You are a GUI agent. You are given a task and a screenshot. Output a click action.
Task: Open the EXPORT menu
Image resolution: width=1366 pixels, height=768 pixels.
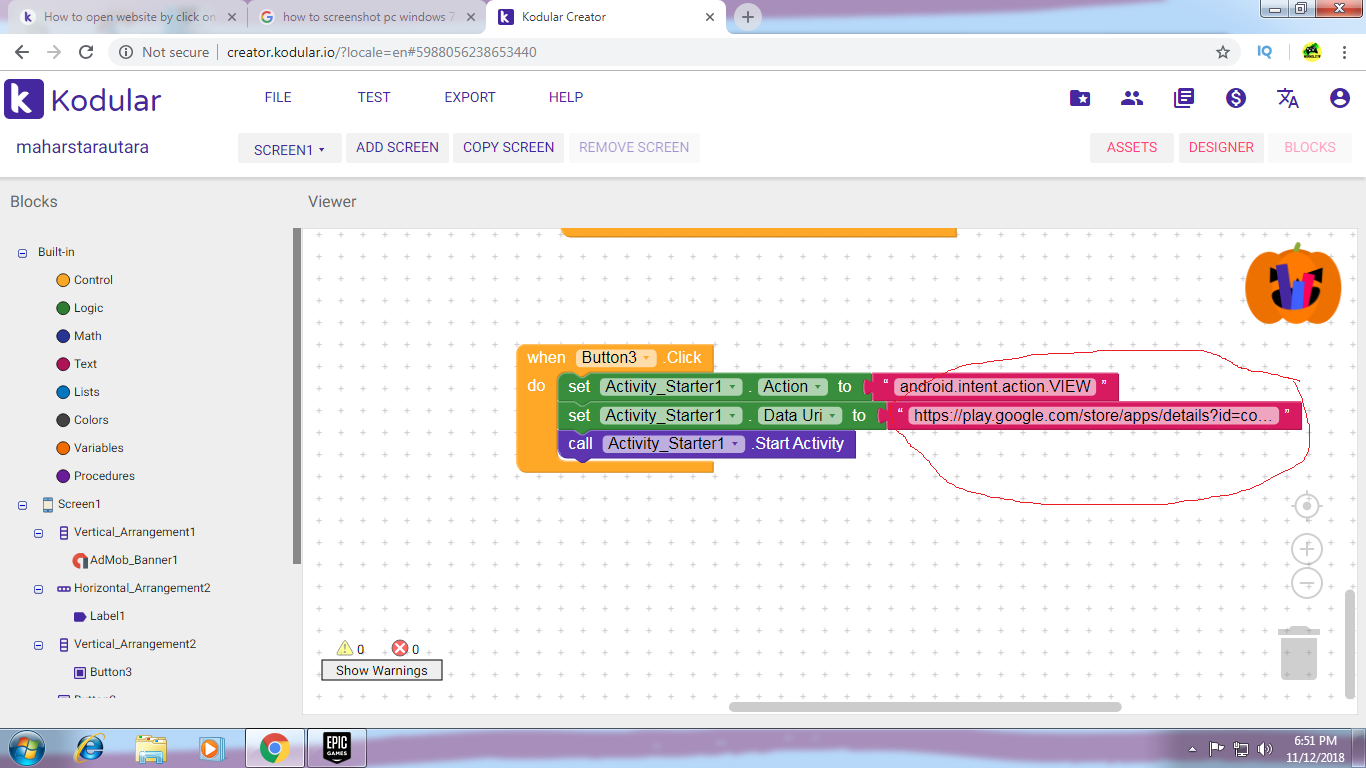pos(470,97)
